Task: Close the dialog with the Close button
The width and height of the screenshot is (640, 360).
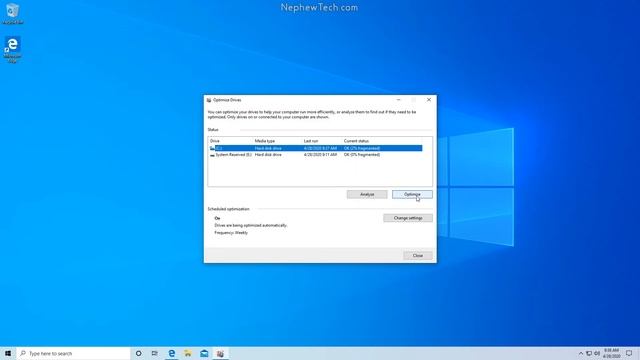Action: (x=418, y=256)
